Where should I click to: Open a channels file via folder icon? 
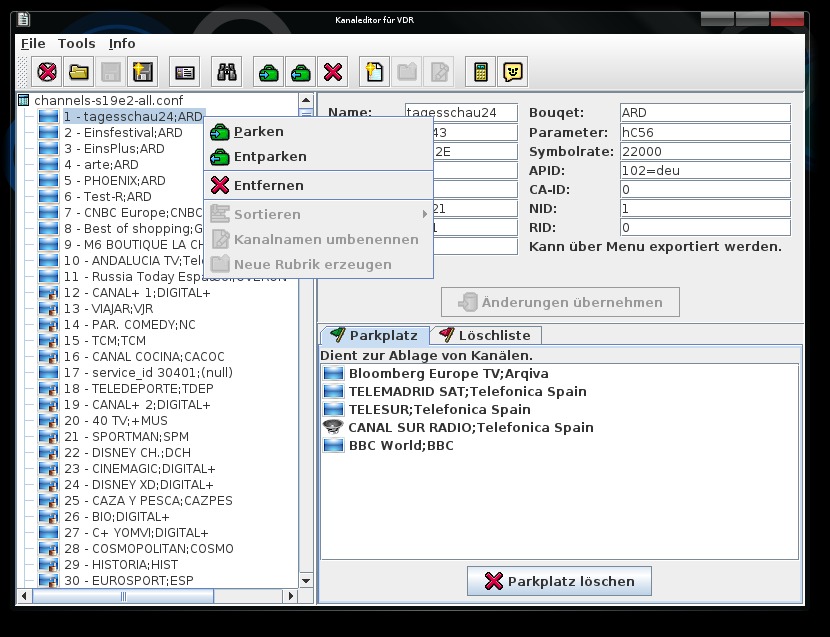click(x=78, y=72)
